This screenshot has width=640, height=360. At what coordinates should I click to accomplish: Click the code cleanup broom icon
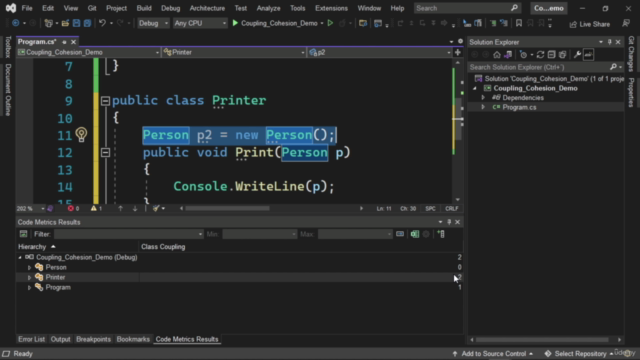pyautogui.click(x=156, y=209)
